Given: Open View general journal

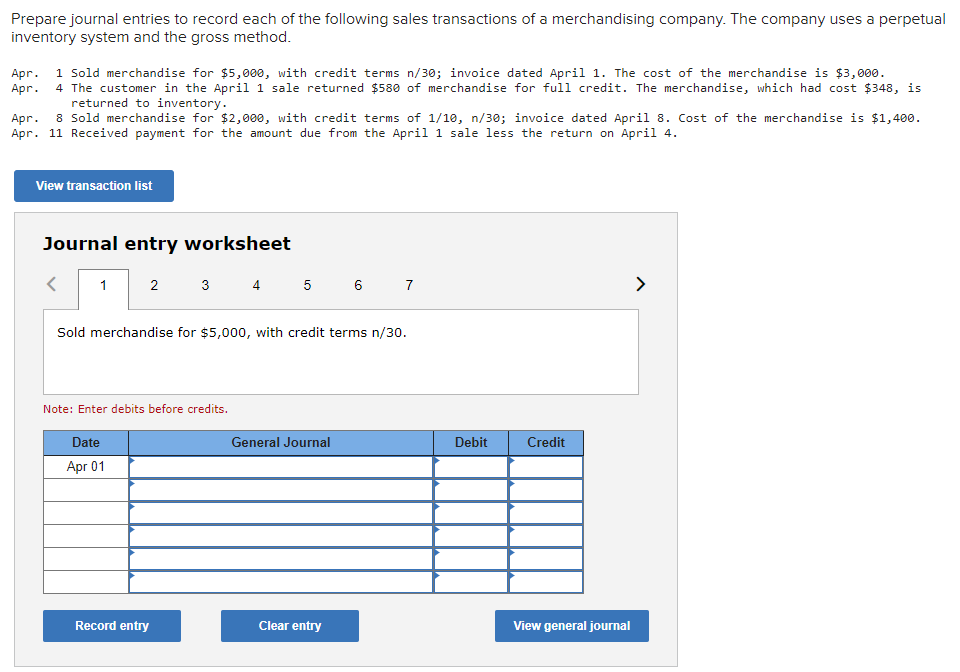Looking at the screenshot, I should 572,625.
